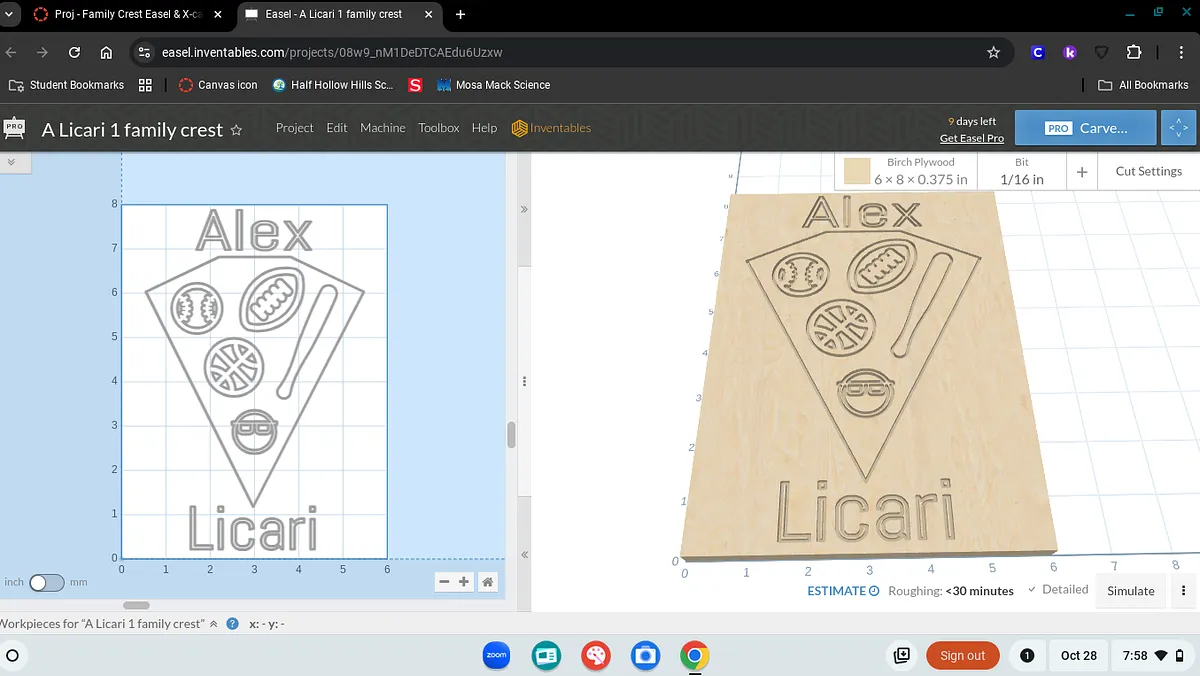The width and height of the screenshot is (1200, 676).
Task: Open Workpieces help question mark icon
Action: (232, 624)
